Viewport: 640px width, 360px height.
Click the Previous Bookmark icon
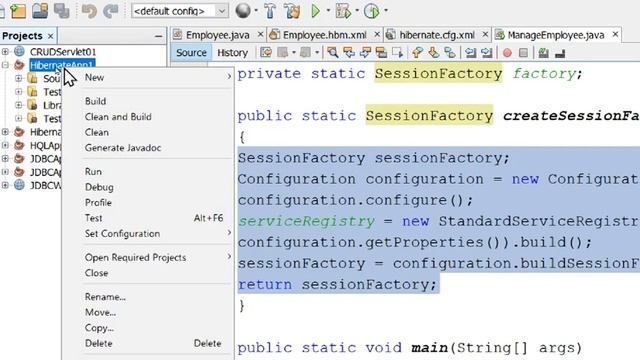(x=417, y=53)
